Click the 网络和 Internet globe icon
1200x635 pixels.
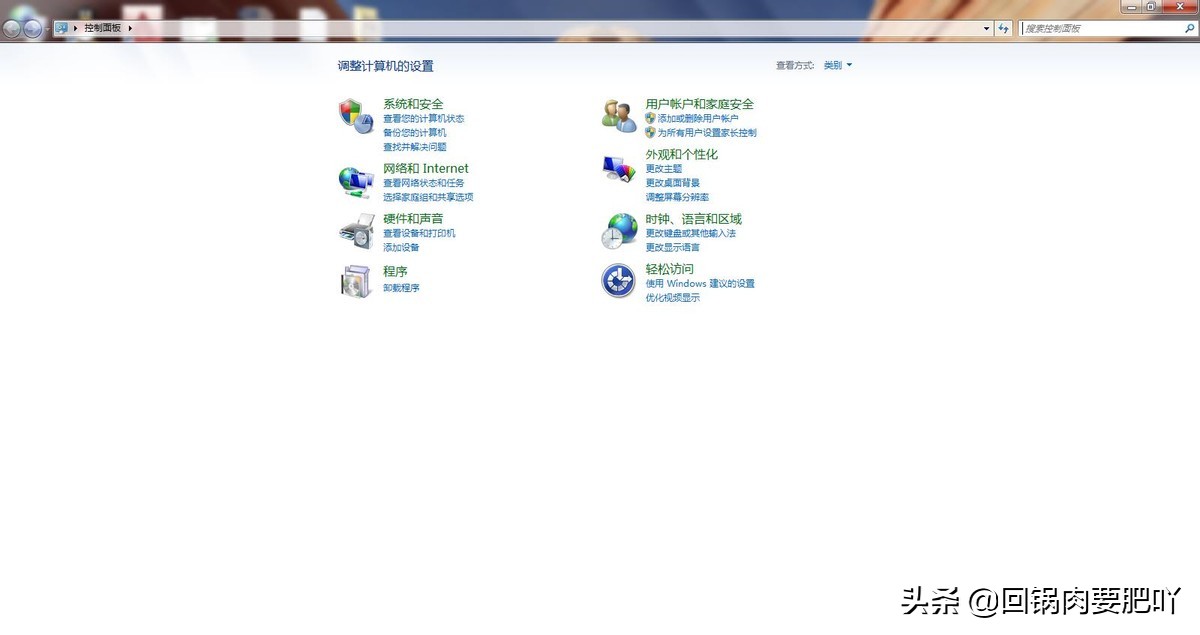(357, 180)
